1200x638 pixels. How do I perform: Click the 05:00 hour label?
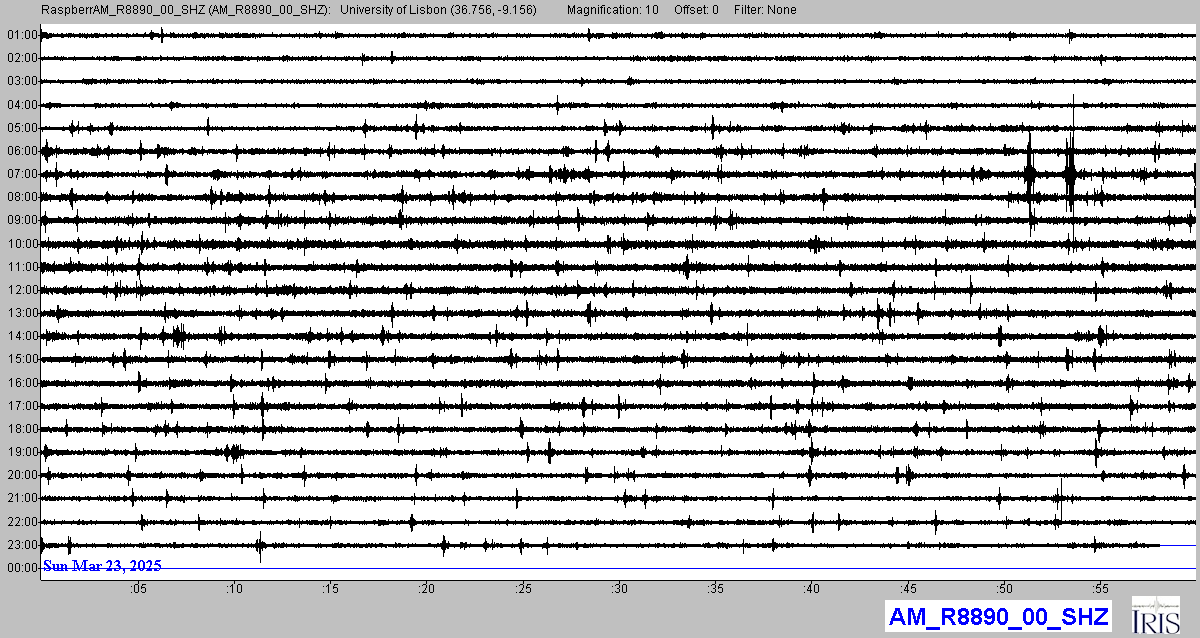click(22, 128)
